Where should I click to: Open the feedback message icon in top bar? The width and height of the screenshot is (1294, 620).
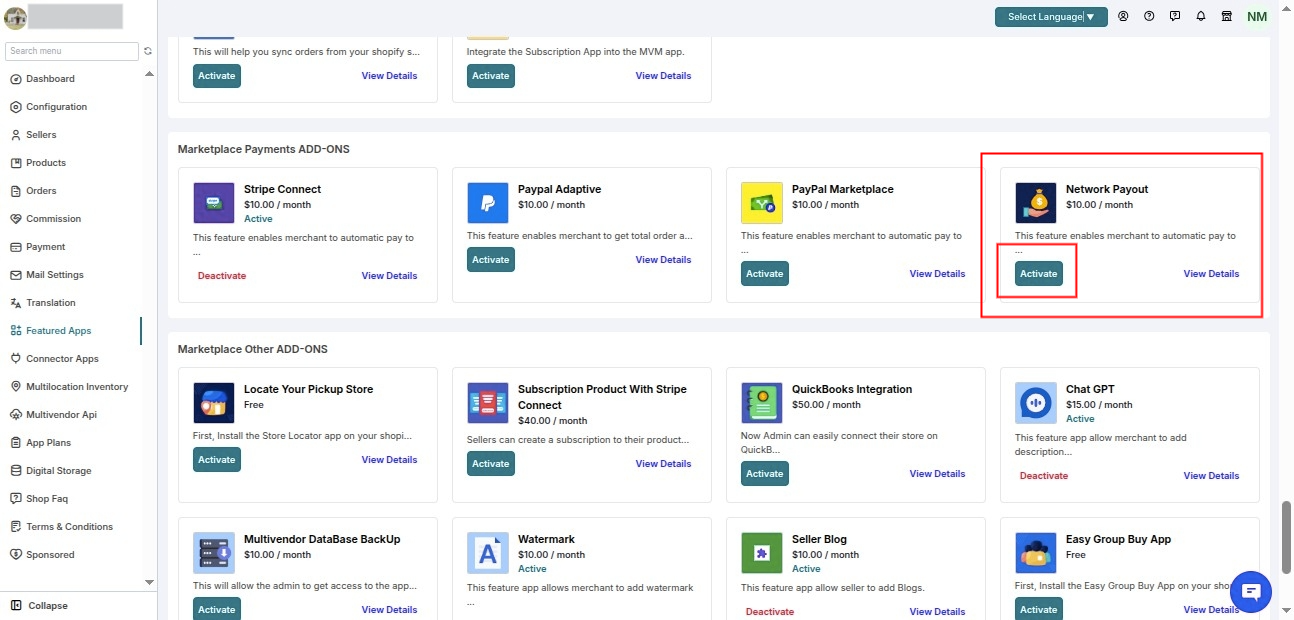tap(1175, 16)
